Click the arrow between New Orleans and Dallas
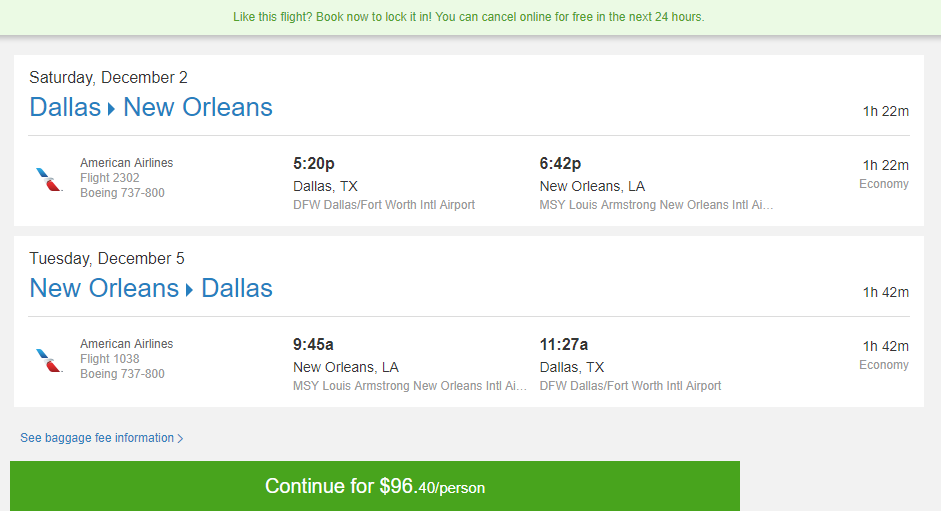941x516 pixels. tap(190, 290)
